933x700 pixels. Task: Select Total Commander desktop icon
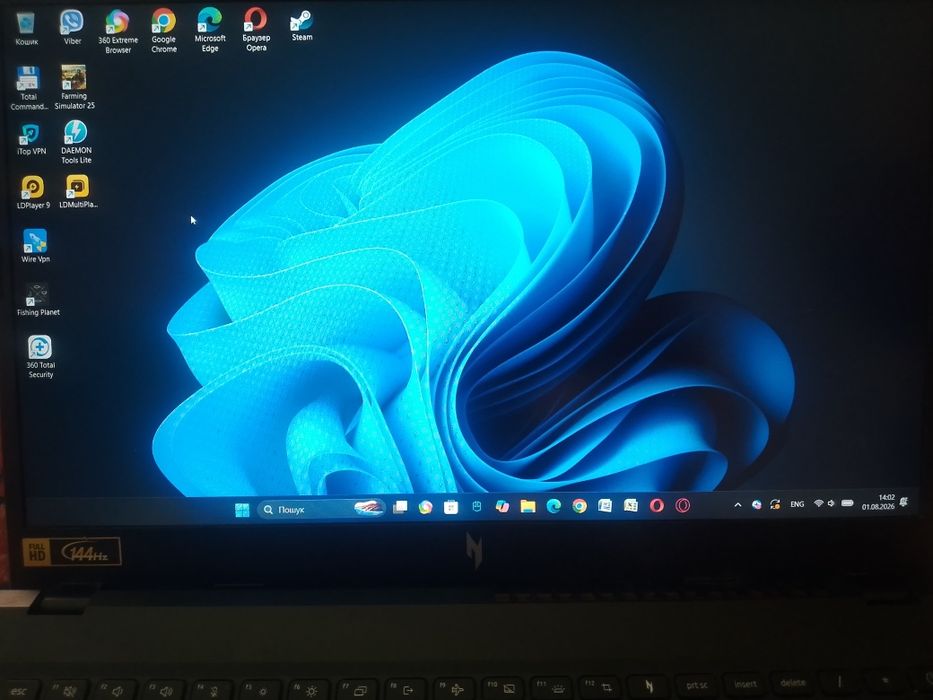coord(29,89)
